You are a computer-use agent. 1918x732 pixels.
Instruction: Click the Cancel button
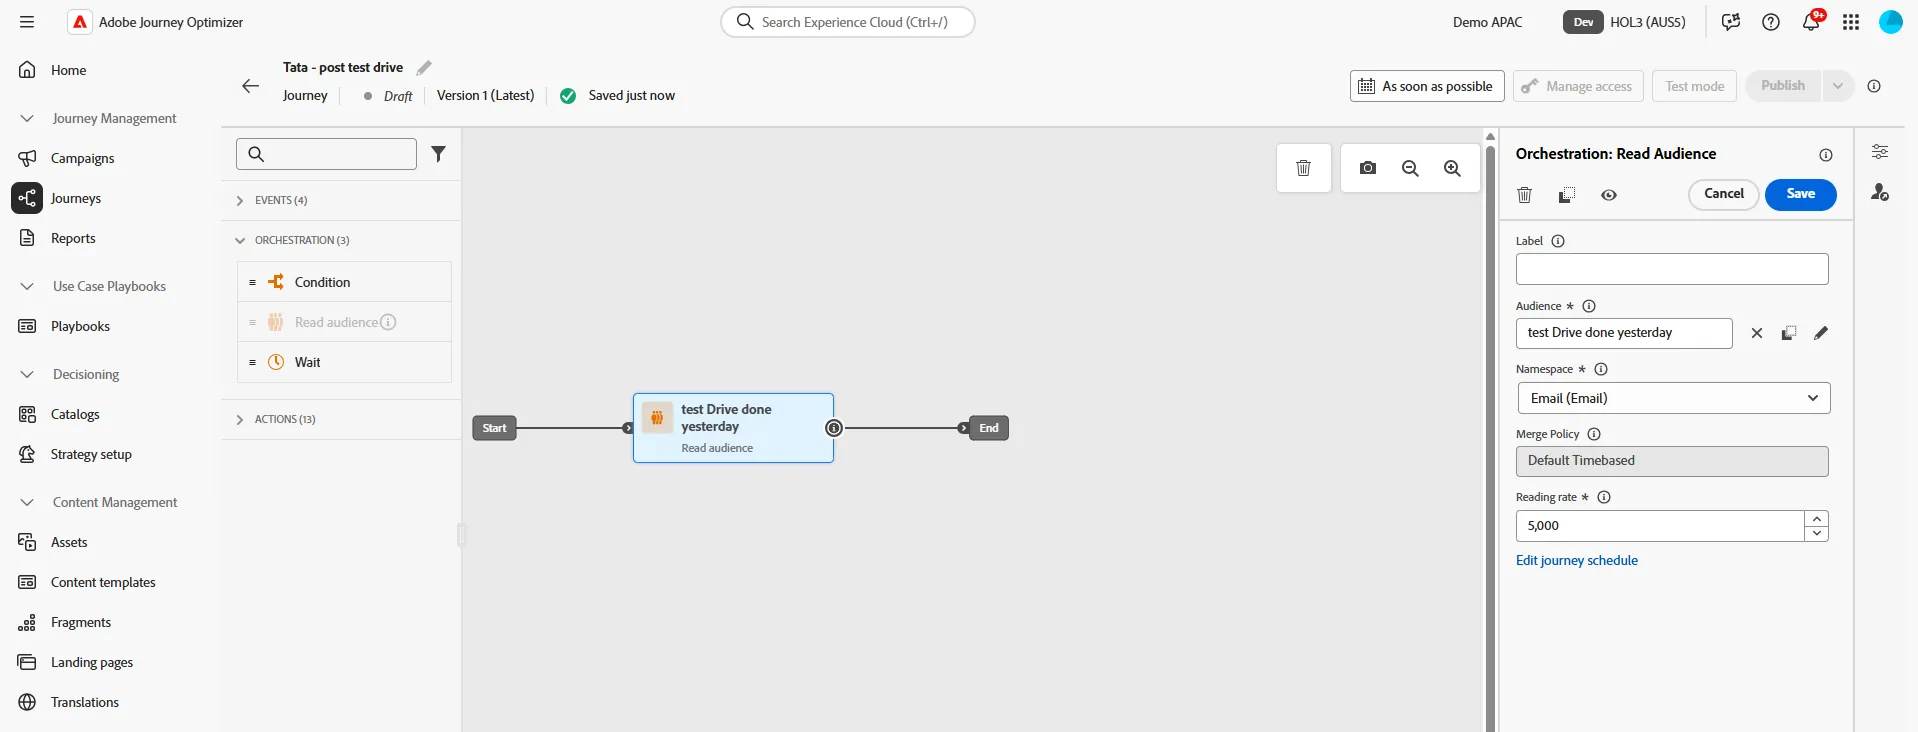[1723, 194]
